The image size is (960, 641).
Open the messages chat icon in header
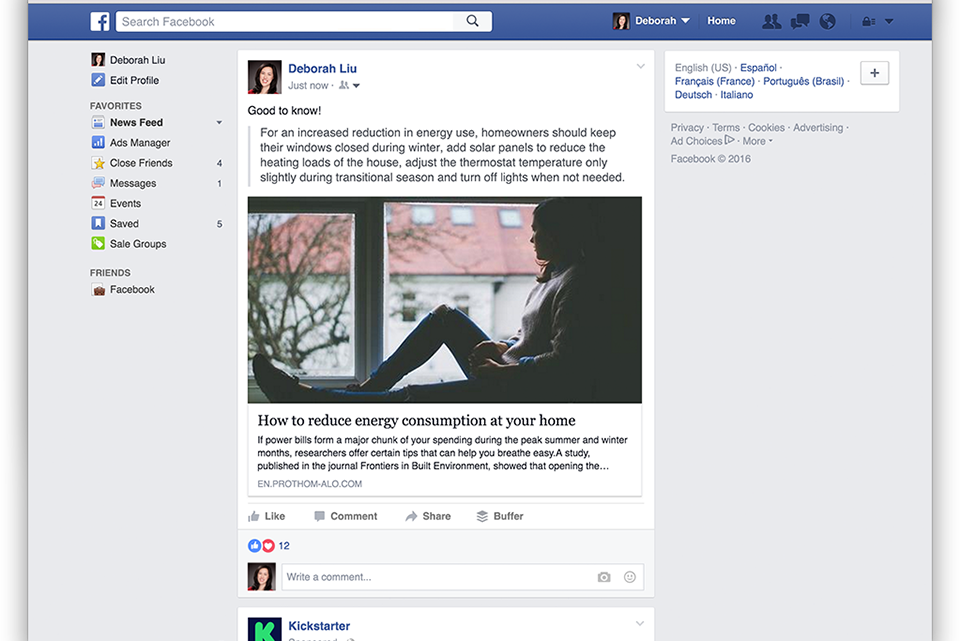click(x=800, y=21)
